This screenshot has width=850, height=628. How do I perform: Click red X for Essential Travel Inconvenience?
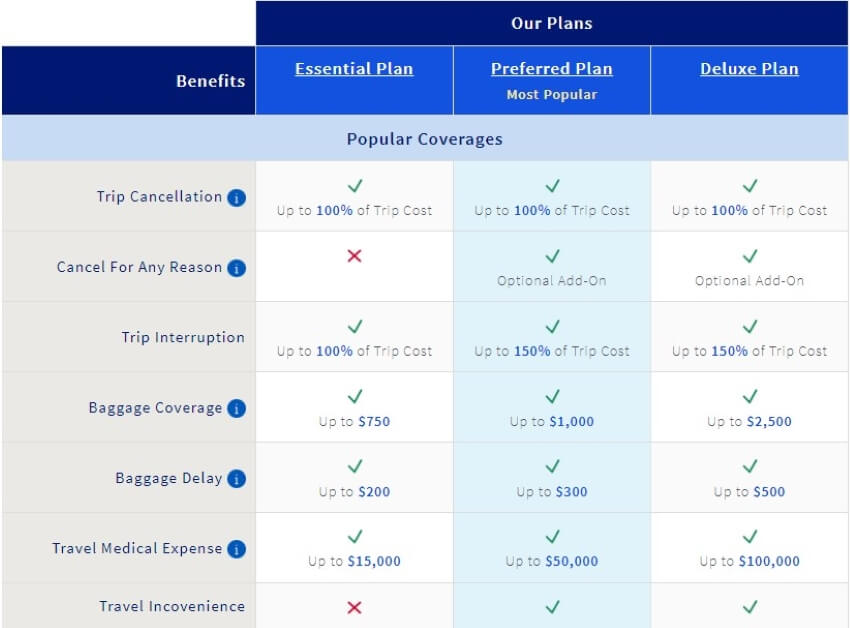(x=354, y=607)
